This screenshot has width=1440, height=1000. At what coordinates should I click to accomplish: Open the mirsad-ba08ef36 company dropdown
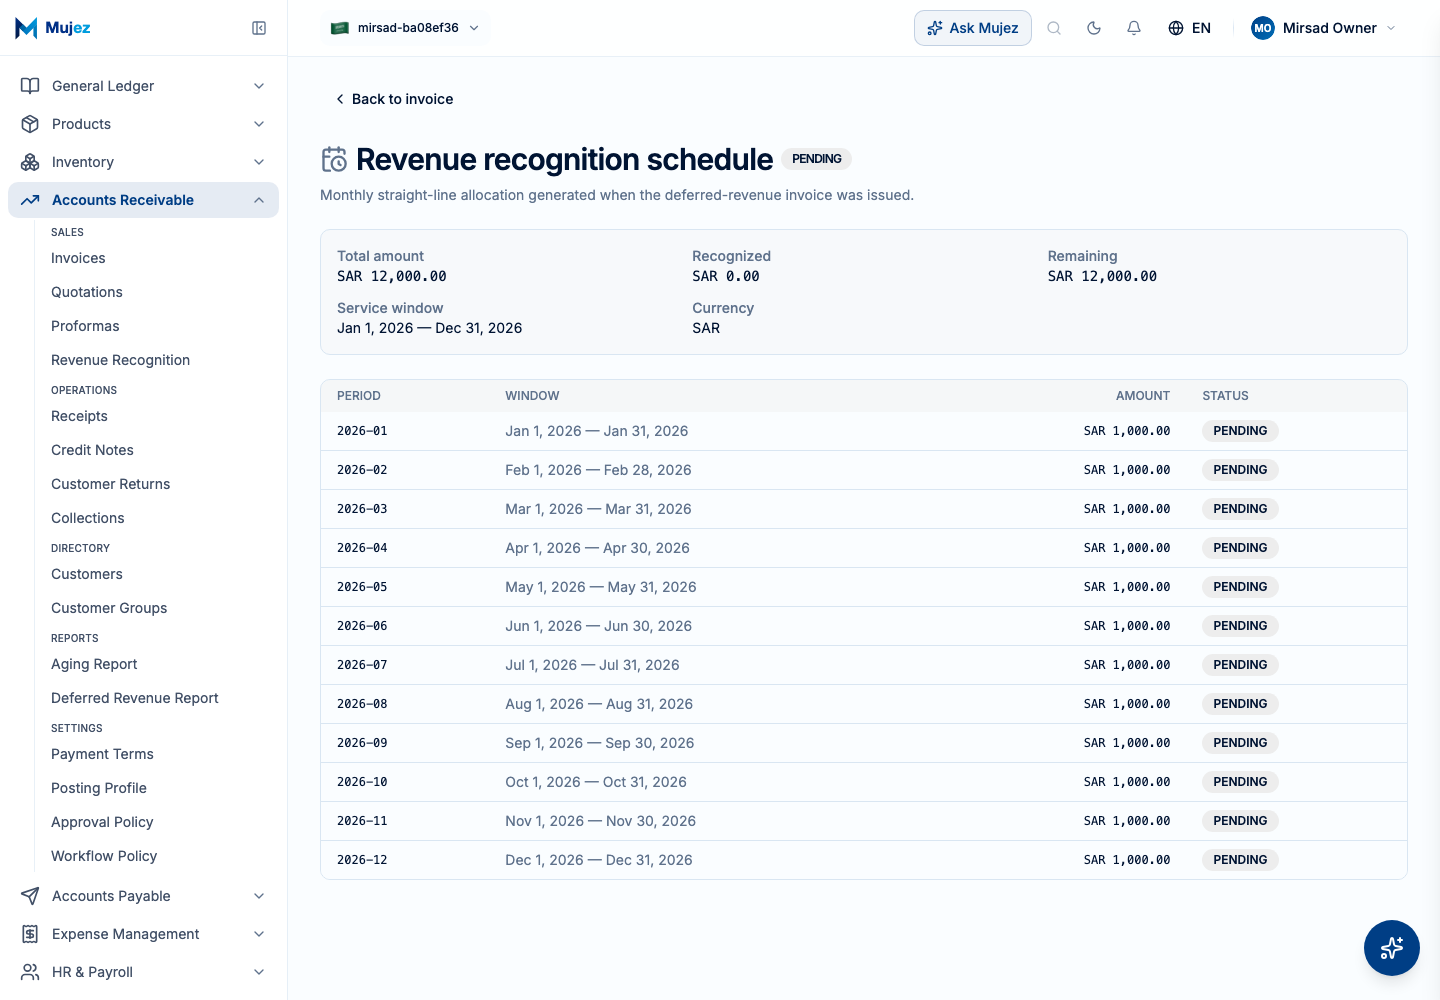406,28
